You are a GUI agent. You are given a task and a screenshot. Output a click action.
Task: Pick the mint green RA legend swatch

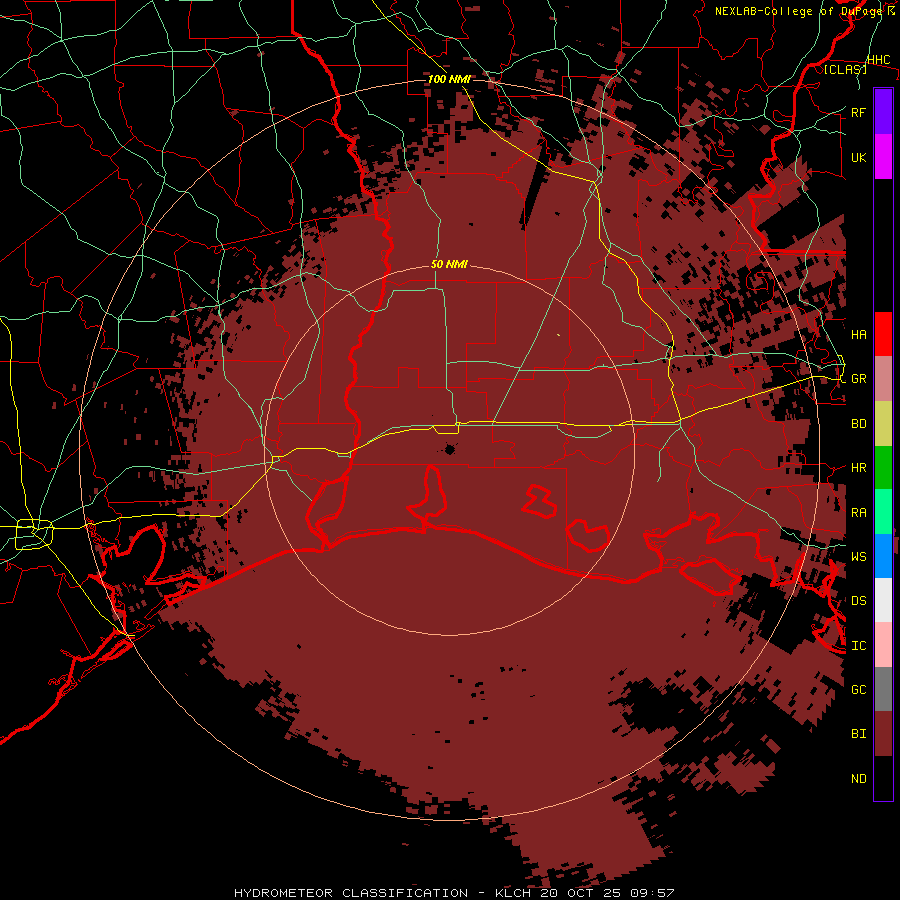(883, 512)
